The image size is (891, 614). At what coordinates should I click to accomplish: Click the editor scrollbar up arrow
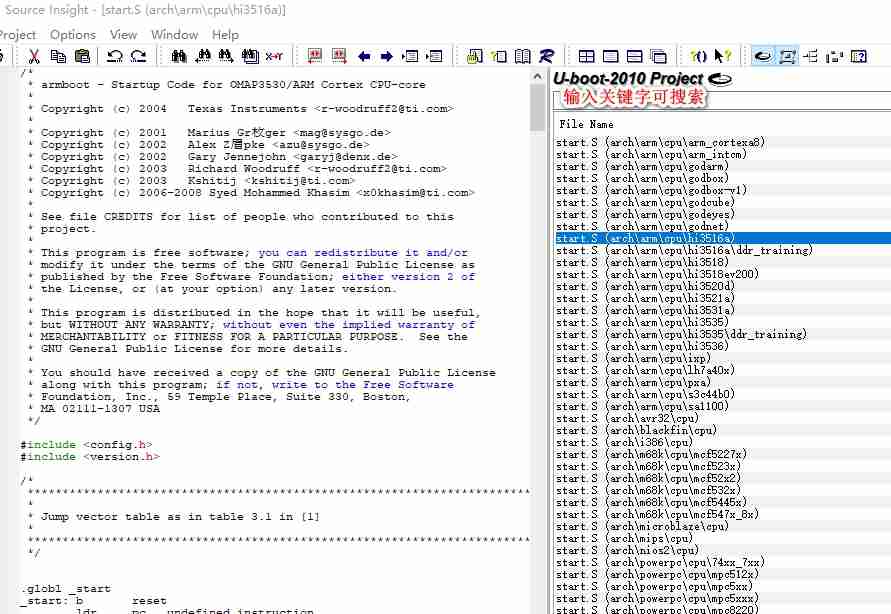tap(538, 76)
